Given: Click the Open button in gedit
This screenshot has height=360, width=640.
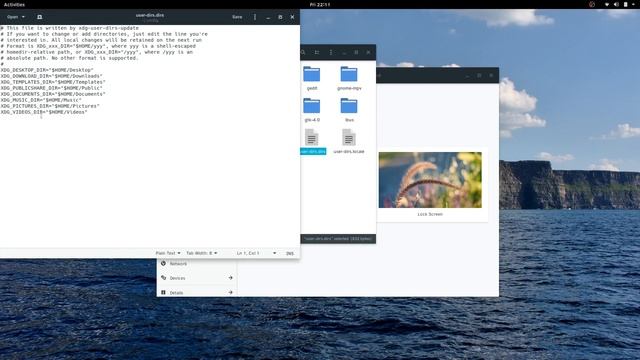Looking at the screenshot, I should coord(13,17).
